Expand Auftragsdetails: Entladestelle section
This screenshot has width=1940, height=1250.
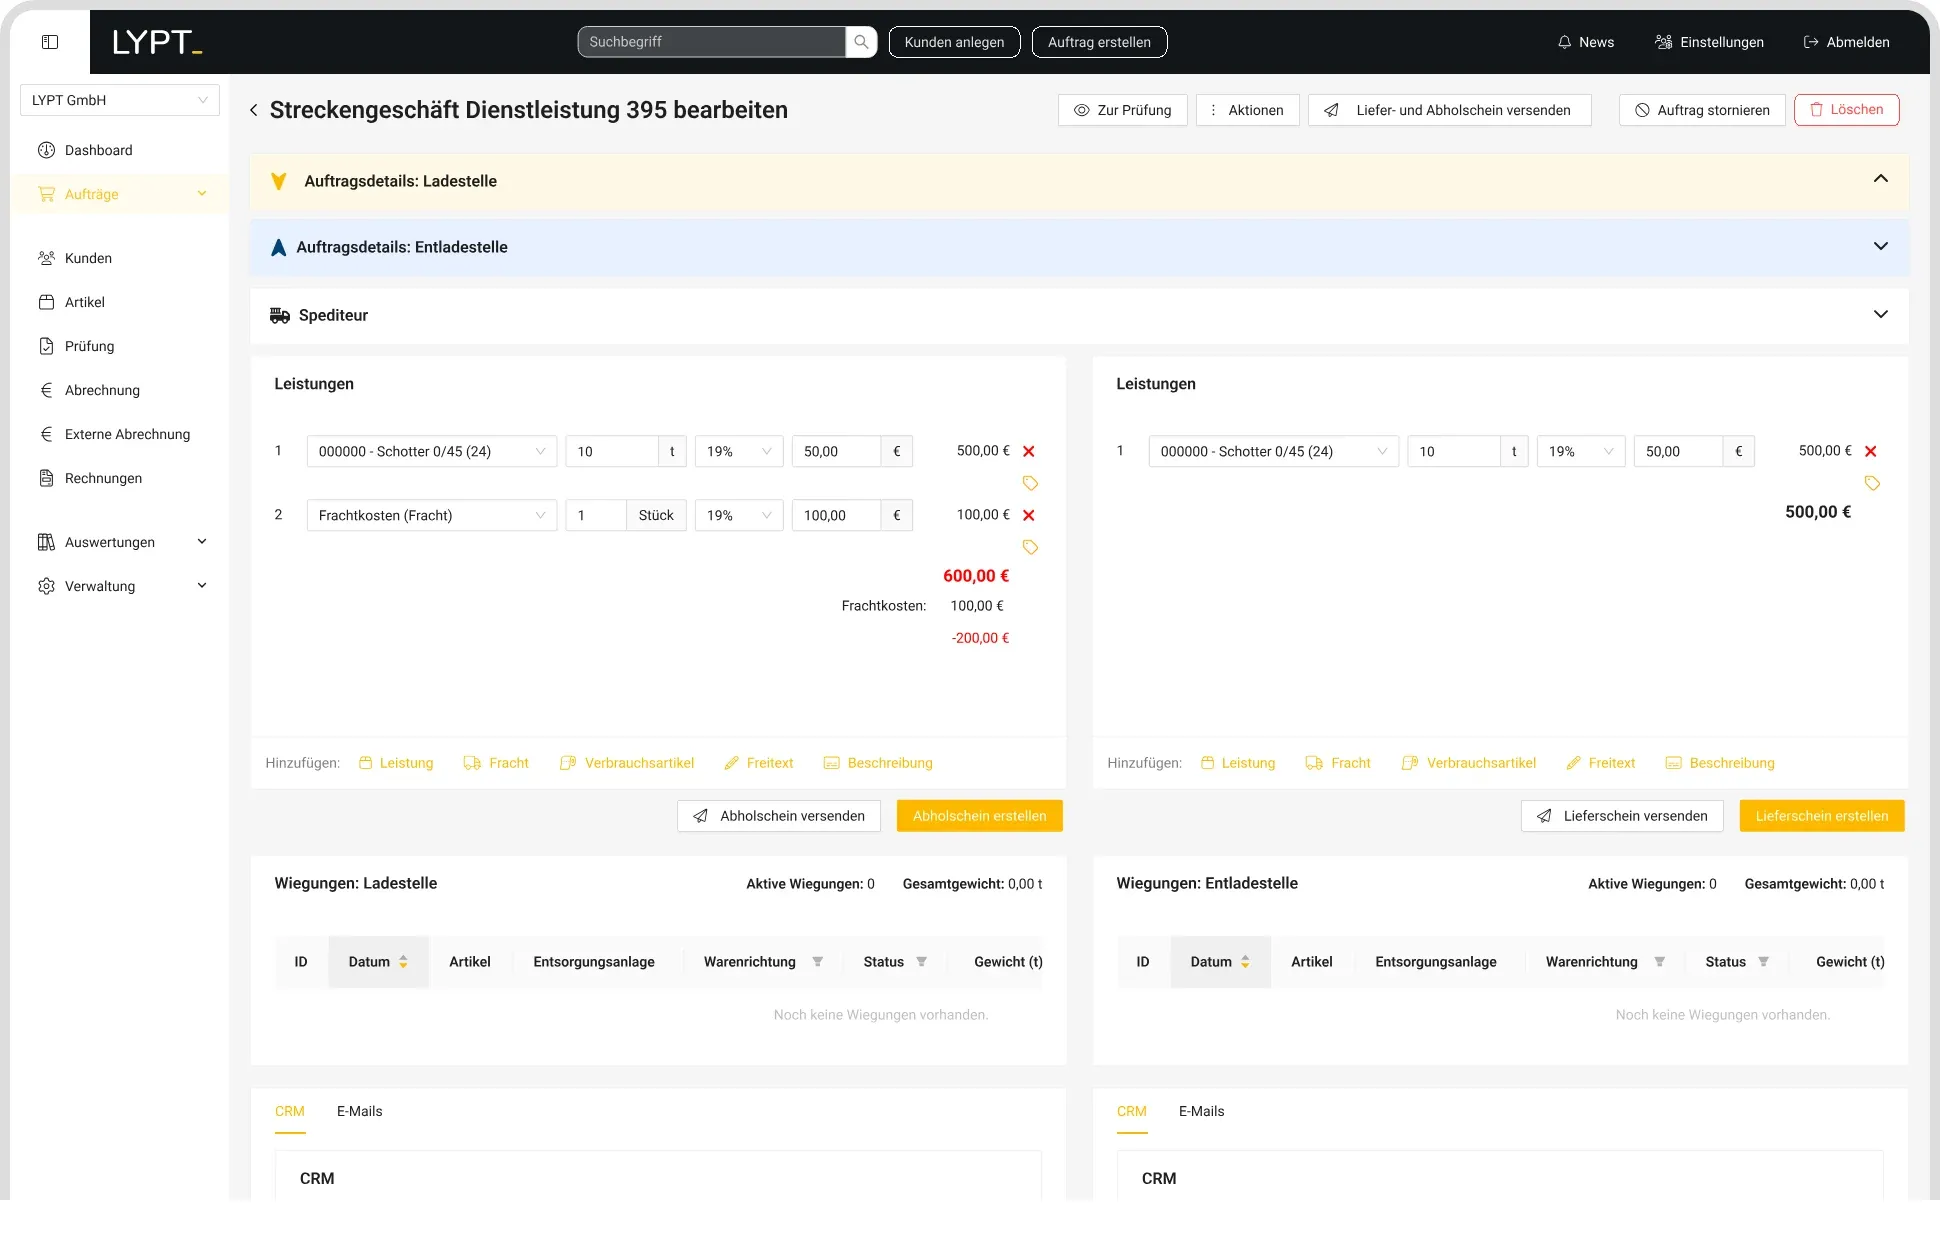tap(1881, 246)
